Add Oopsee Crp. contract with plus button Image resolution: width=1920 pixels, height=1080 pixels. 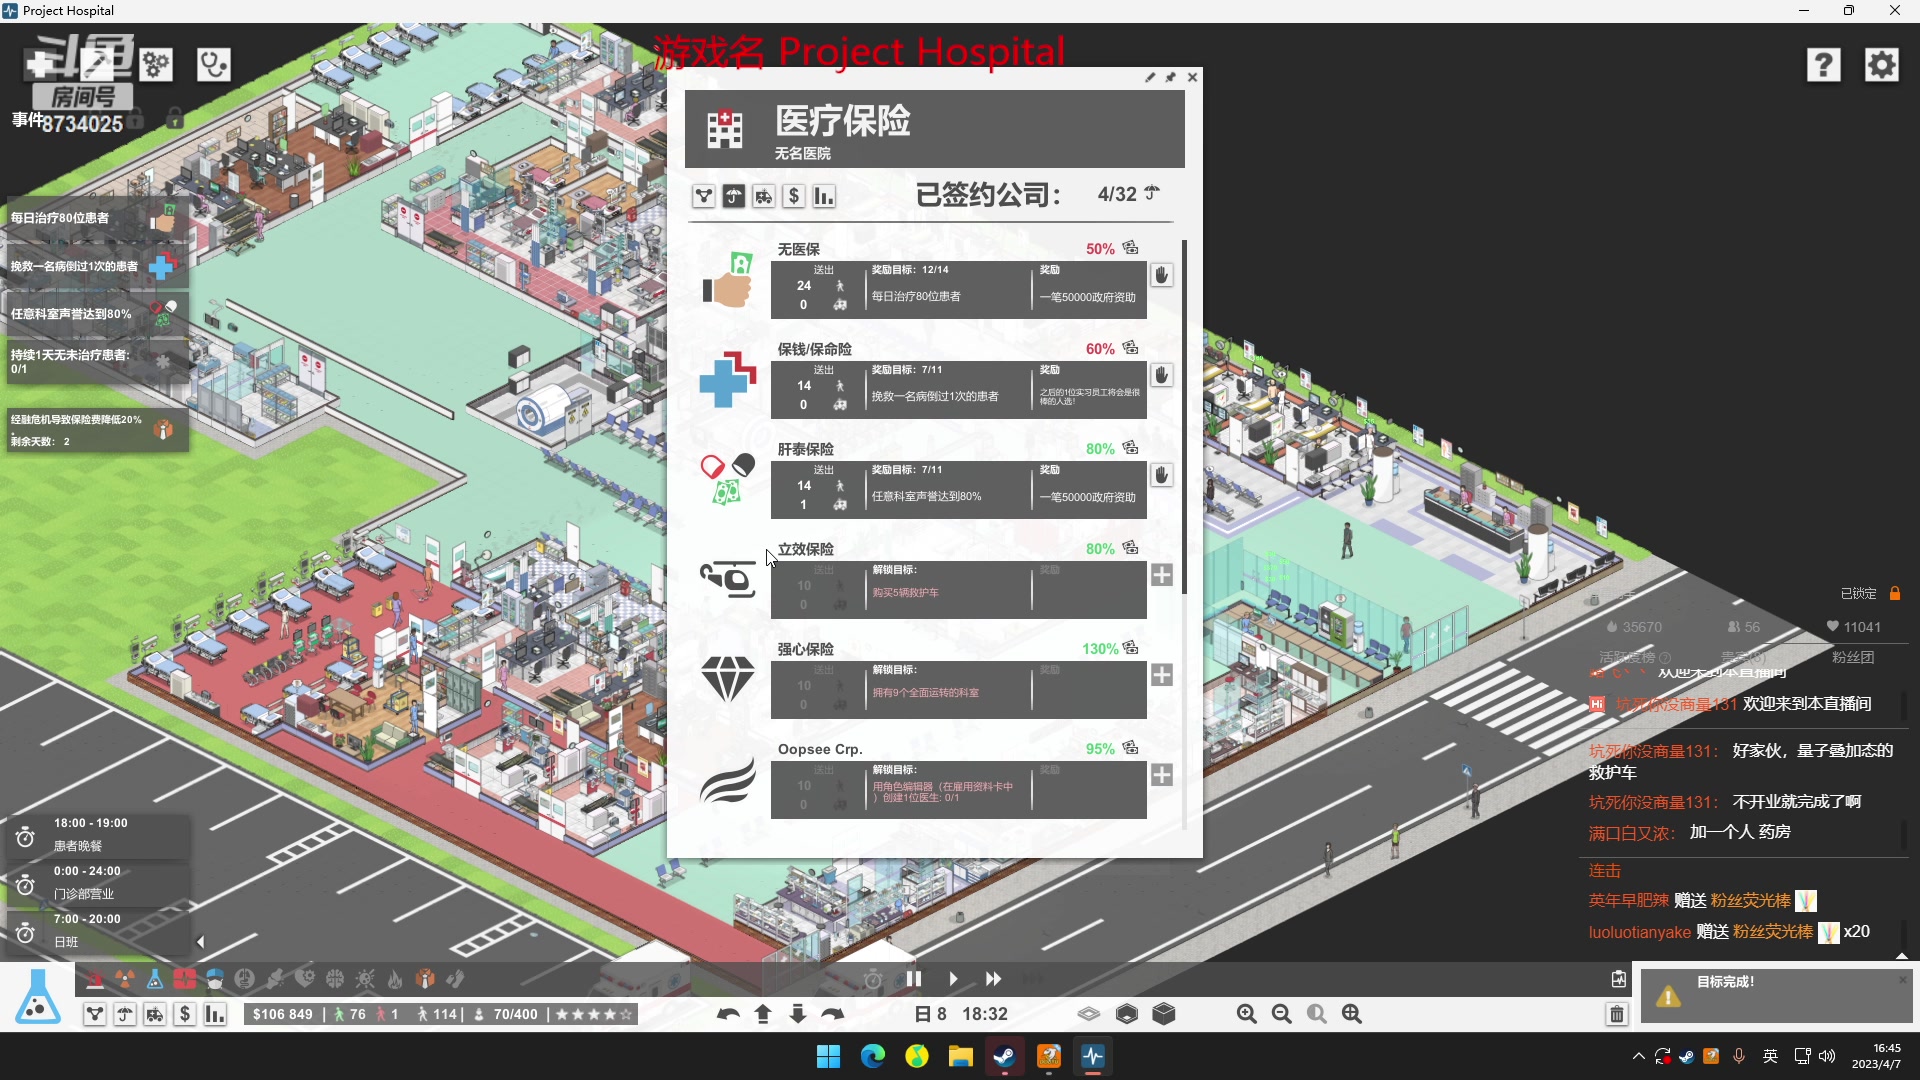[1161, 775]
